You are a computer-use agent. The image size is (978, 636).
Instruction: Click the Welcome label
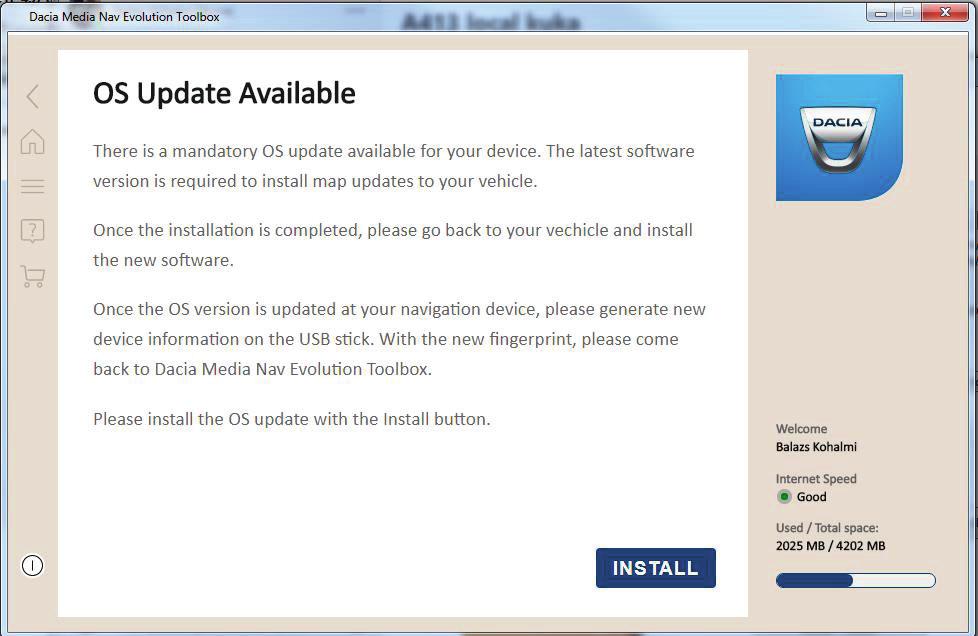coord(801,429)
